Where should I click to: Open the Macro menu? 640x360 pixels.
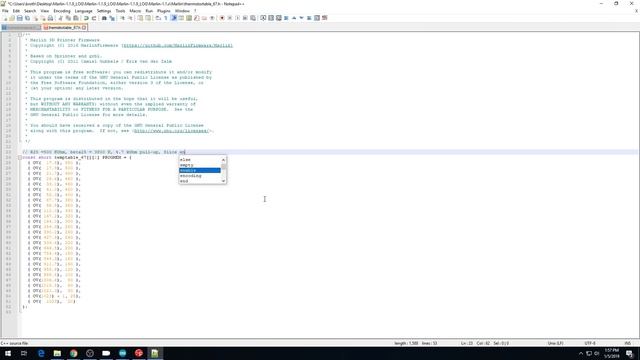click(x=135, y=11)
